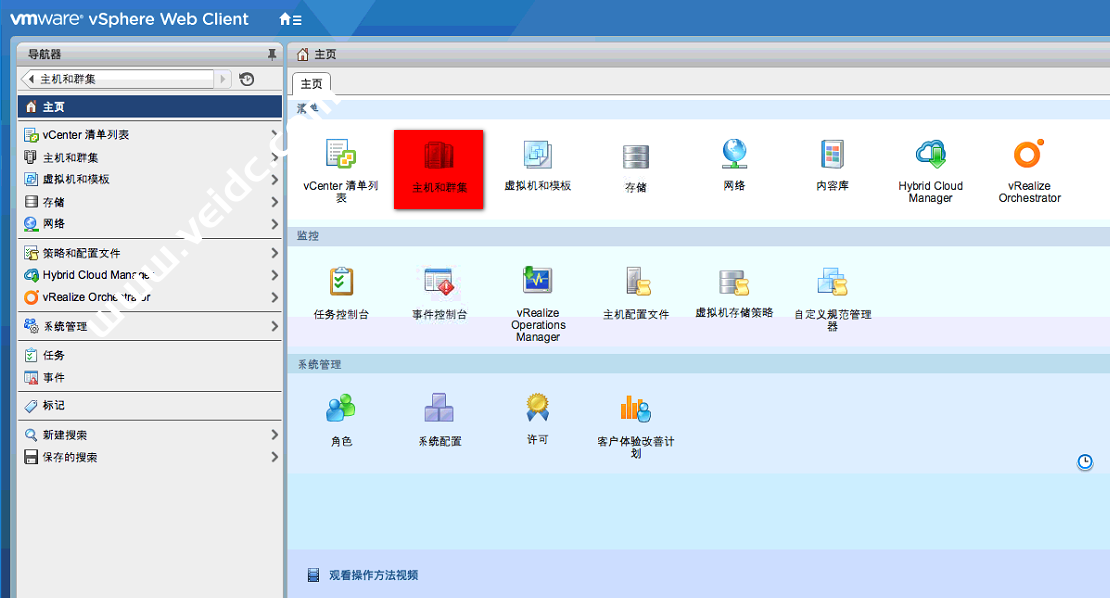Image resolution: width=1110 pixels, height=598 pixels.
Task: Pin the navigator panel with pushpin
Action: tap(271, 54)
